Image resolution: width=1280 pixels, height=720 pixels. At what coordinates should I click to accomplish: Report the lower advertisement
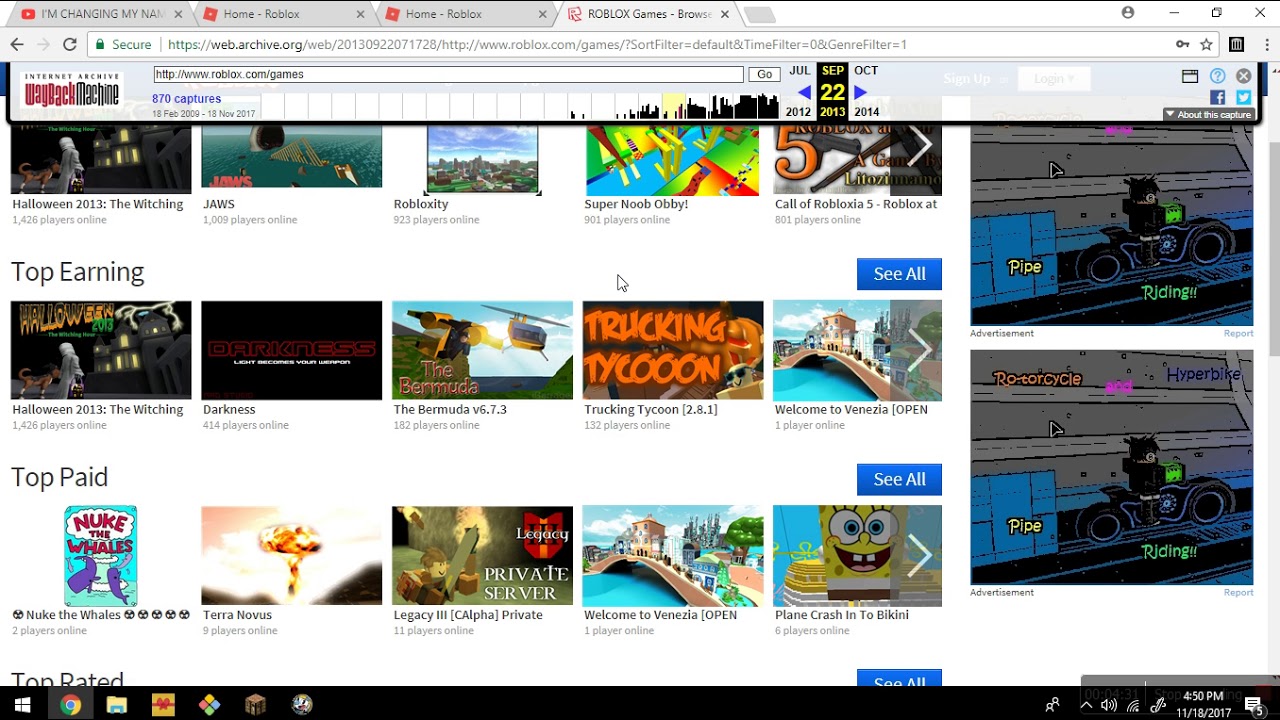[x=1238, y=592]
